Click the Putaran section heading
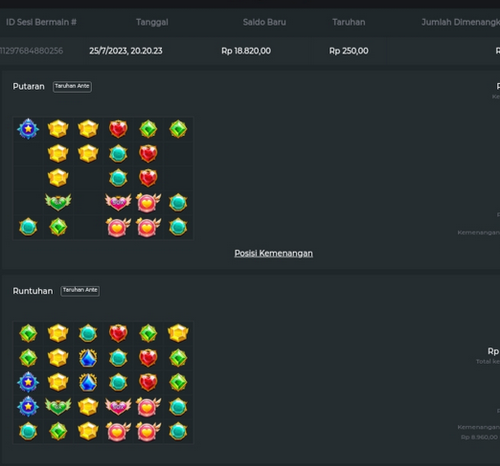 (x=28, y=86)
